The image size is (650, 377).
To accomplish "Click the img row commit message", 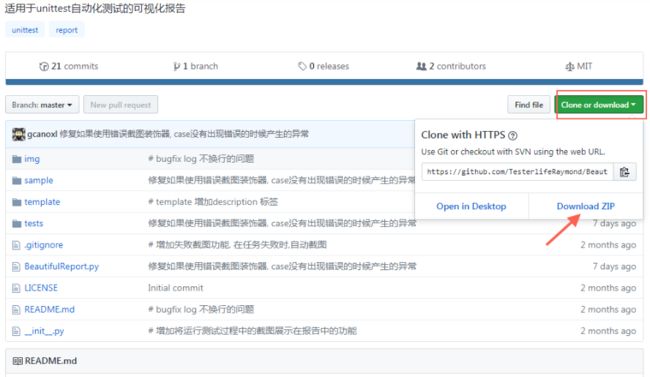I will pyautogui.click(x=201, y=159).
